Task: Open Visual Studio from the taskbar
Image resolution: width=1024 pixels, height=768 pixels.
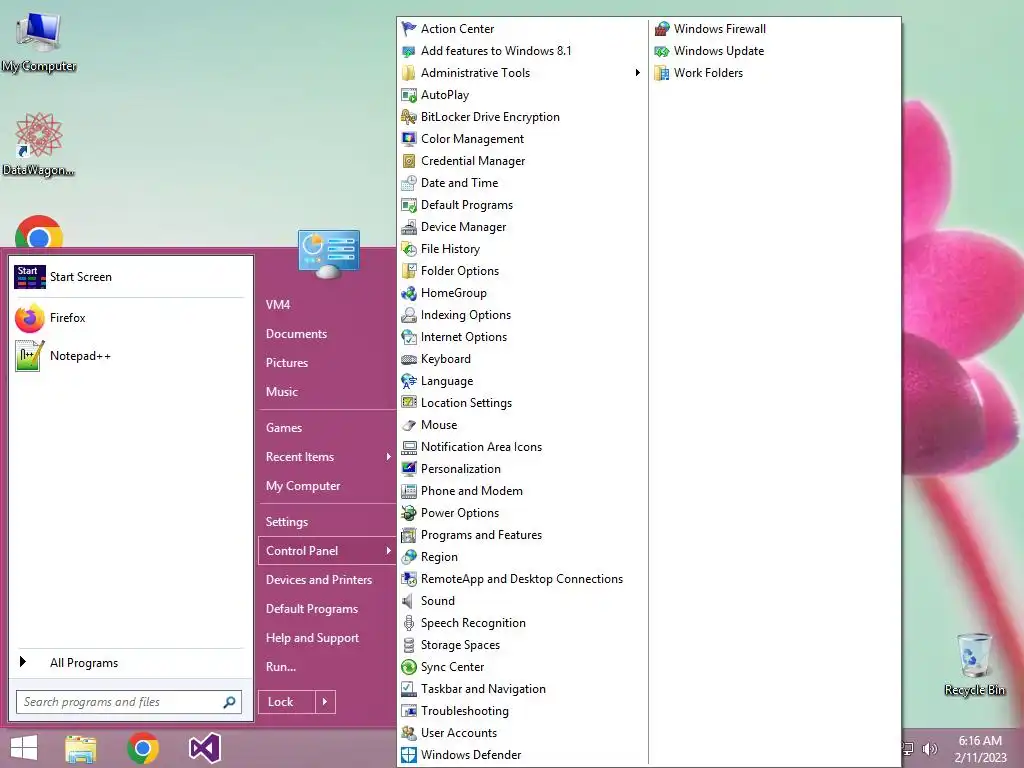Action: [x=204, y=748]
